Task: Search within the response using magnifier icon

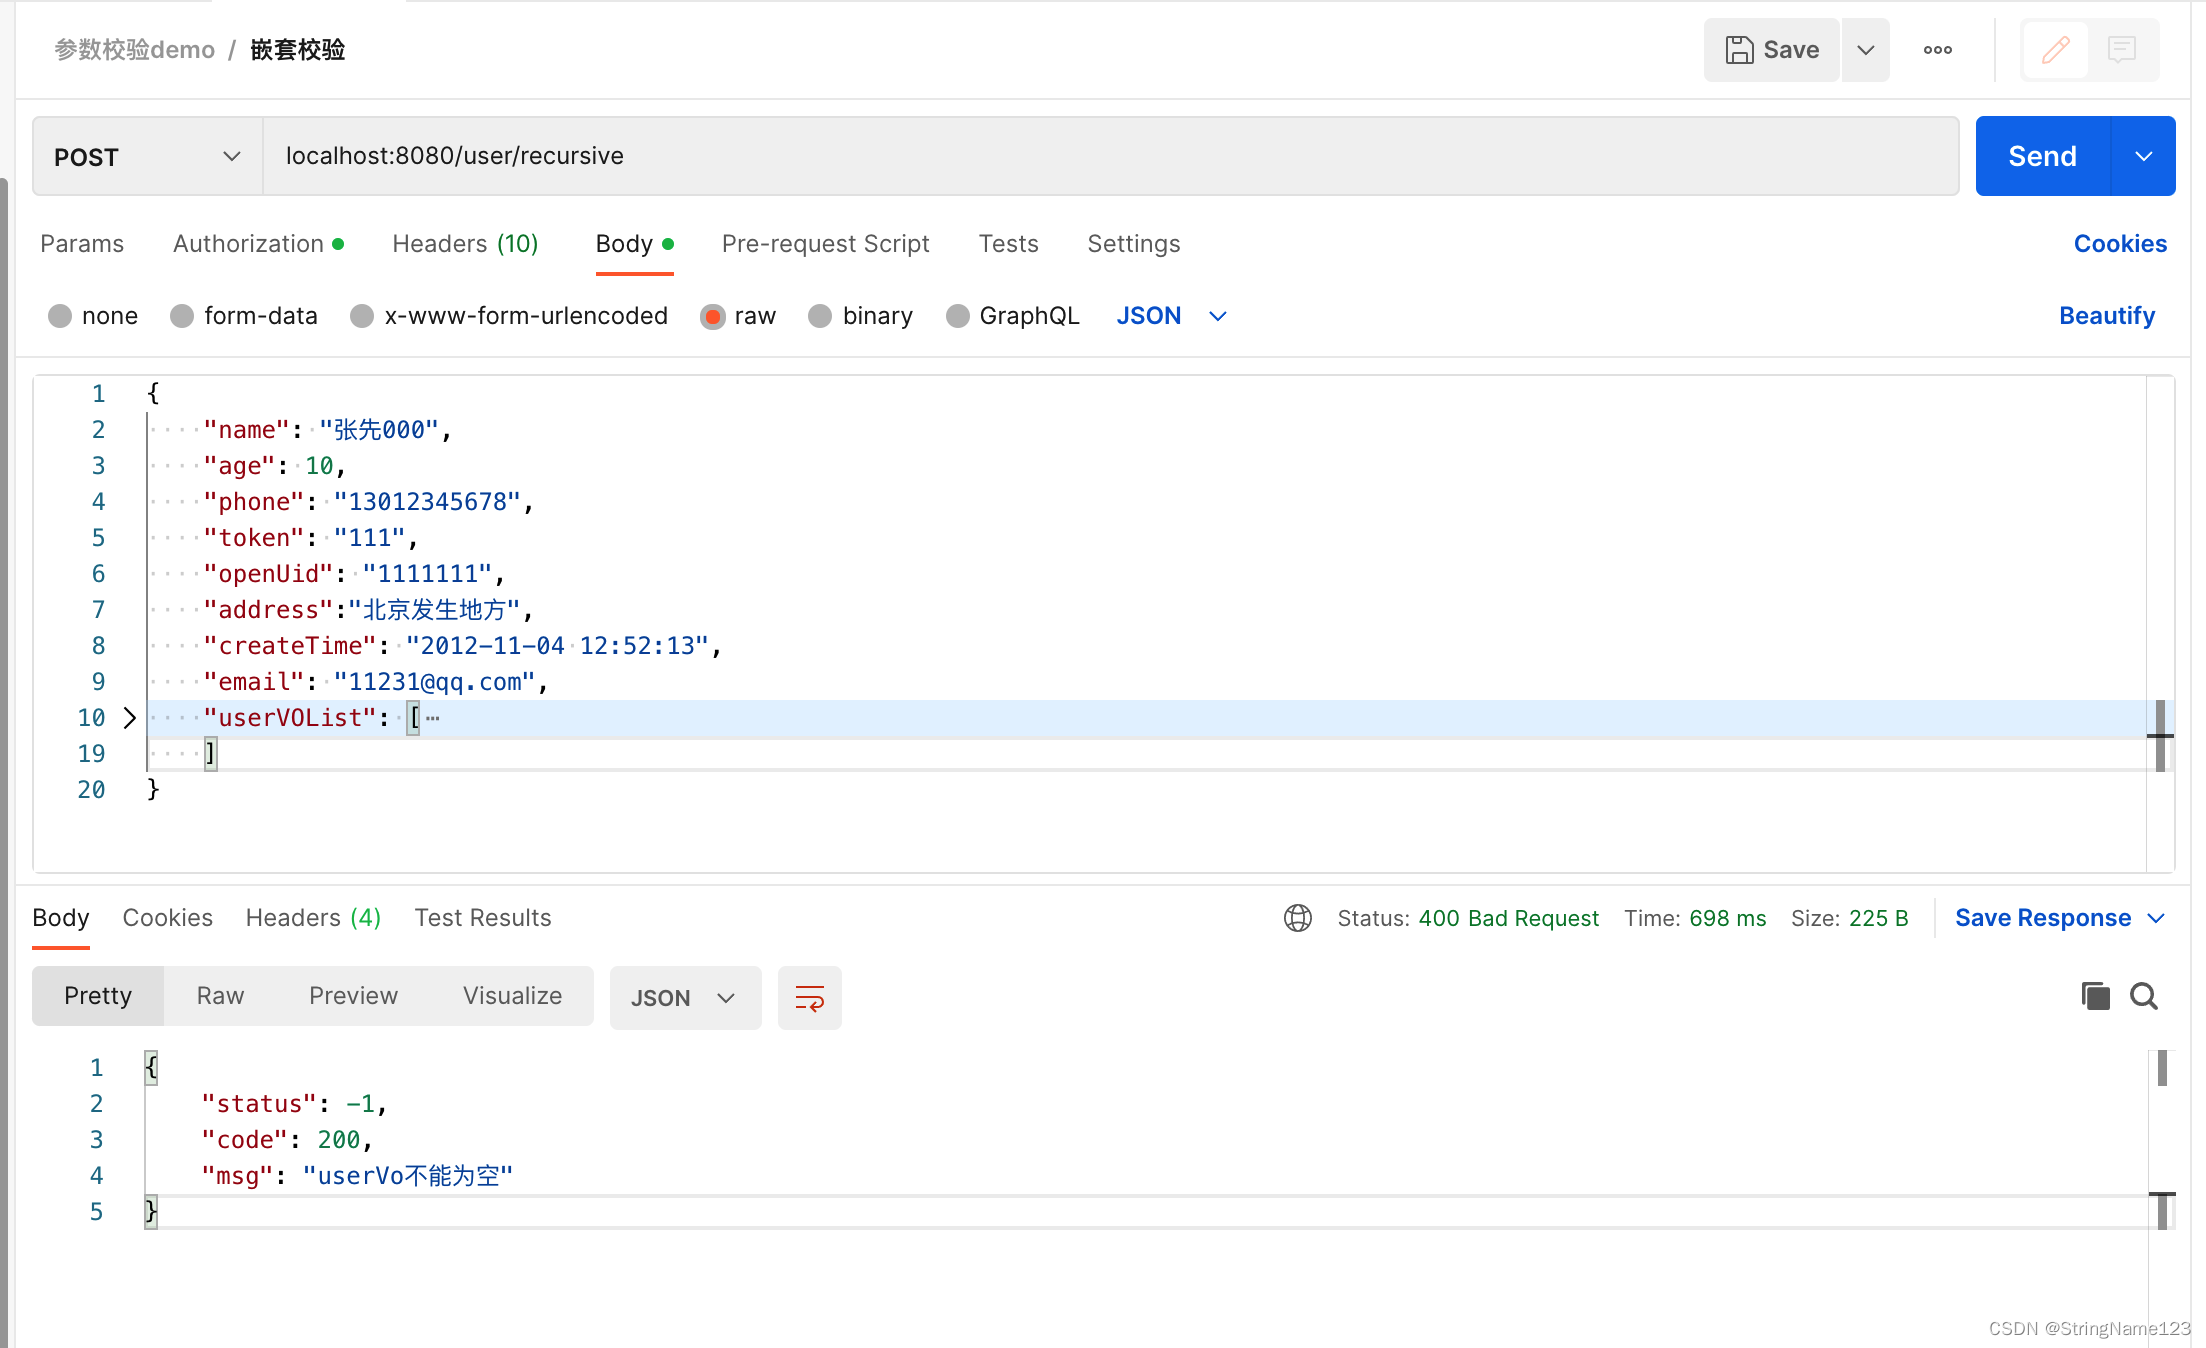Action: (2144, 995)
